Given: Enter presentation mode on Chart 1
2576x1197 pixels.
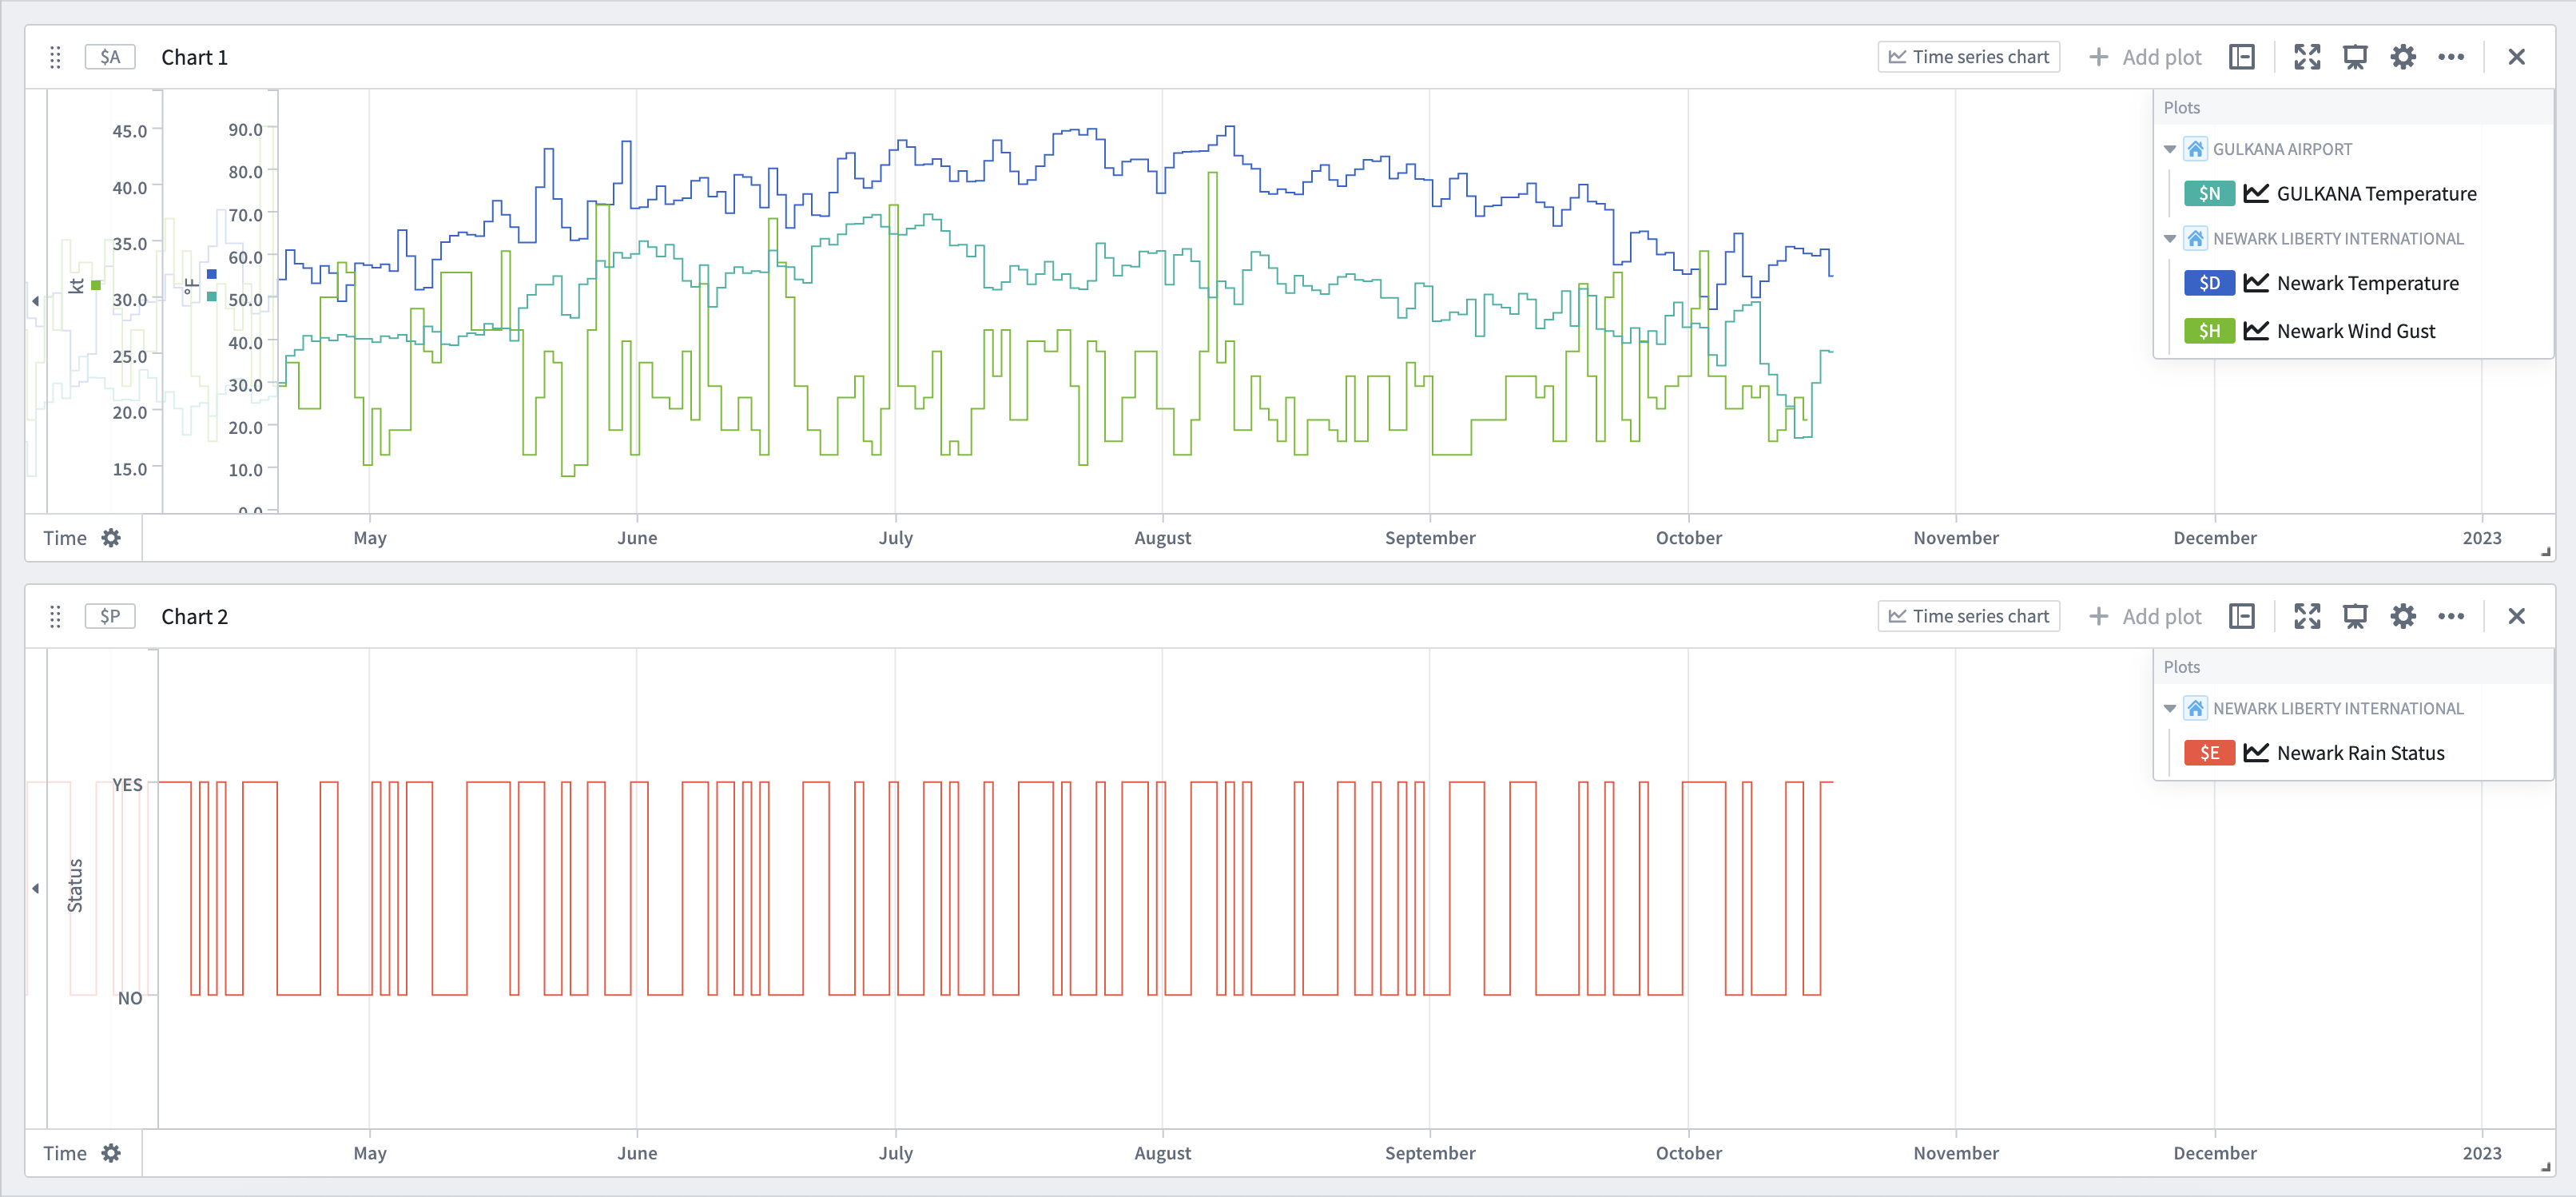Looking at the screenshot, I should coord(2356,57).
